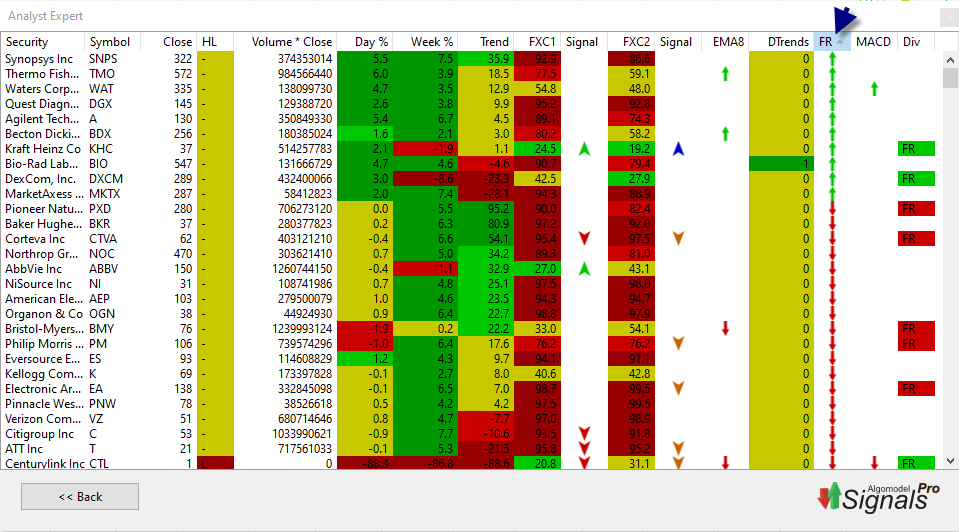The width and height of the screenshot is (959, 532).
Task: Click Volume*Close value 1260744150
Action: click(x=302, y=268)
